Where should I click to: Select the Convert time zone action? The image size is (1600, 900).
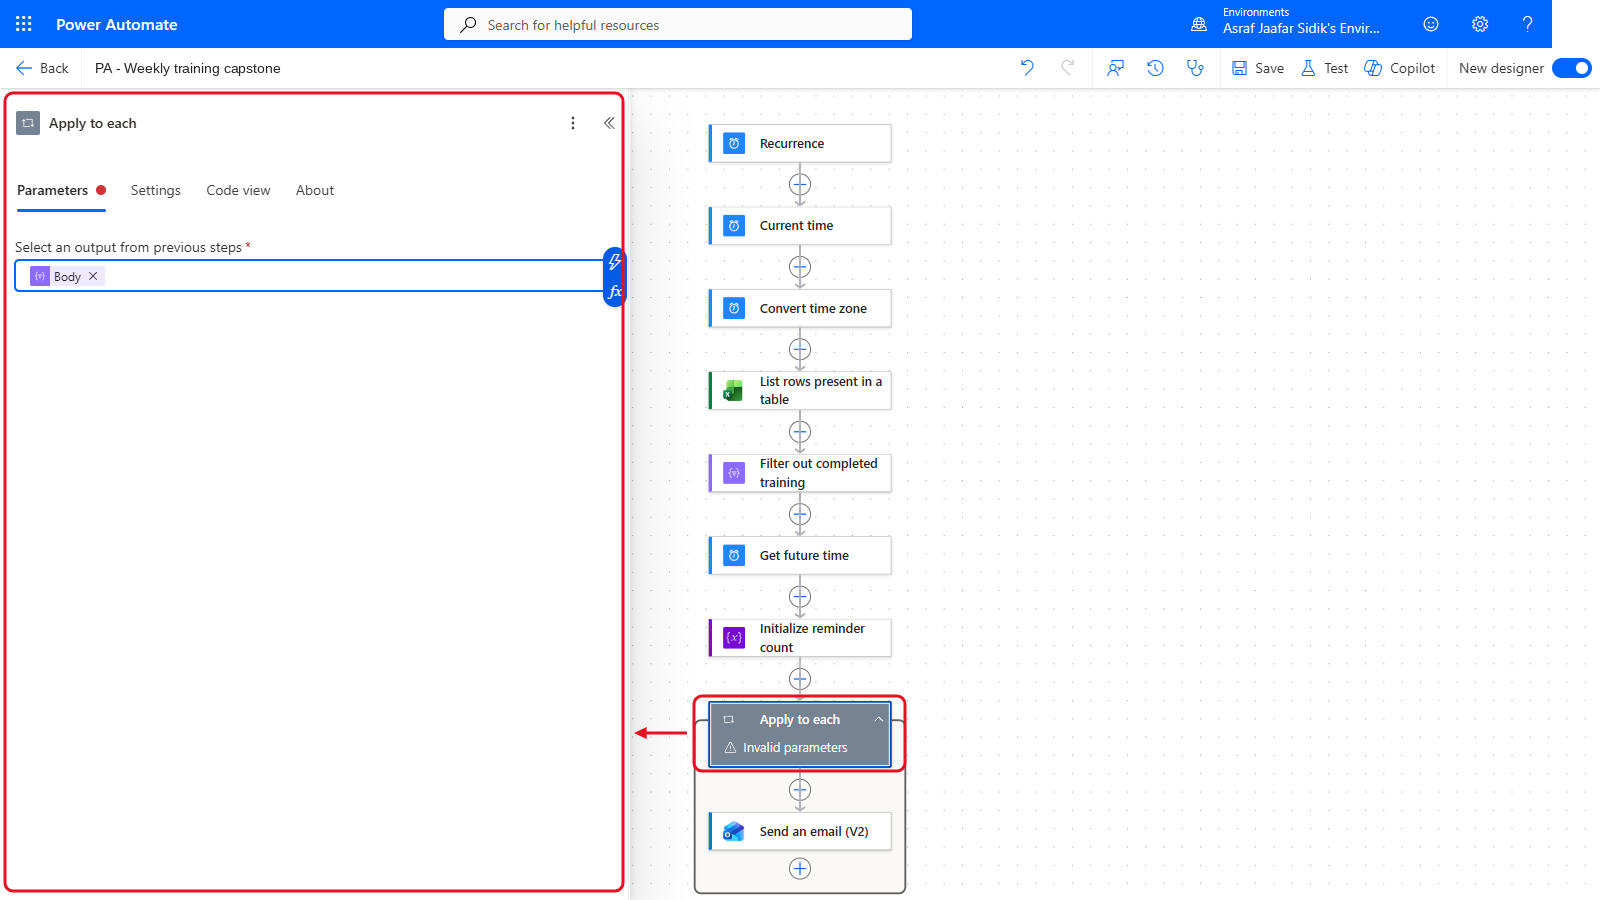[800, 308]
